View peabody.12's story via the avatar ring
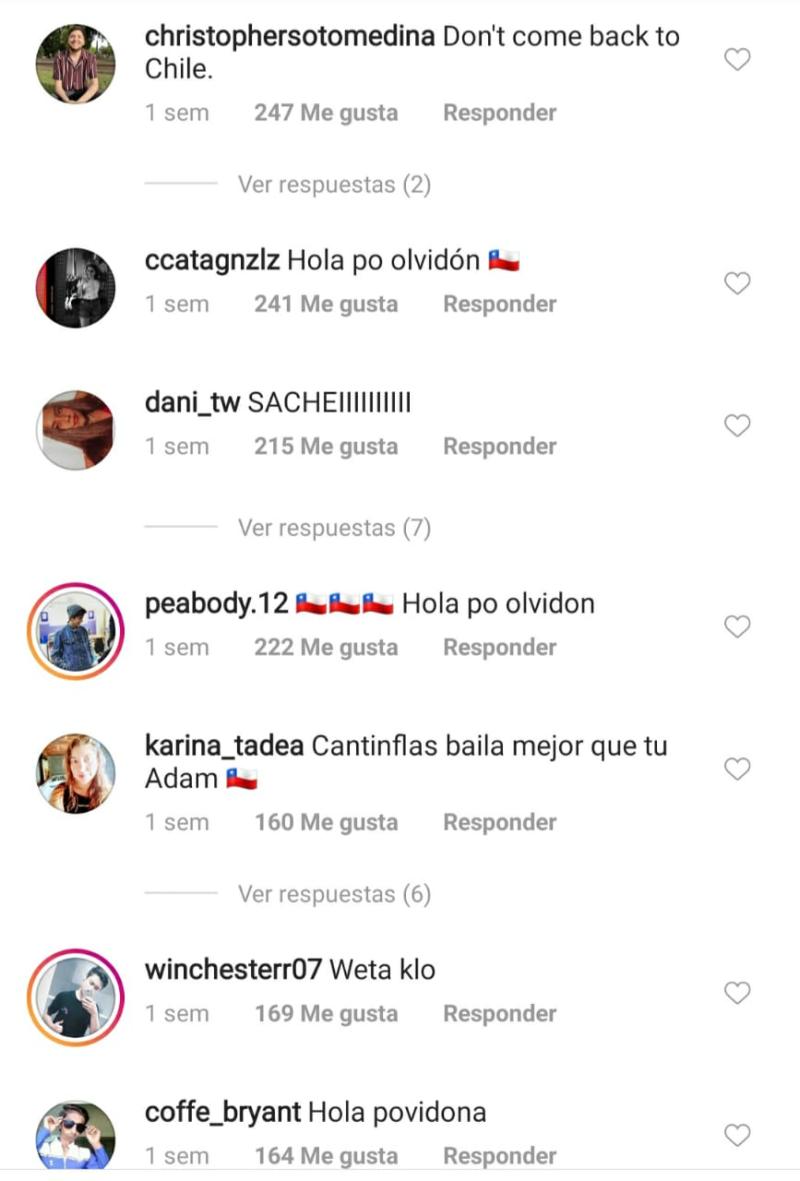800x1181 pixels. click(x=75, y=630)
